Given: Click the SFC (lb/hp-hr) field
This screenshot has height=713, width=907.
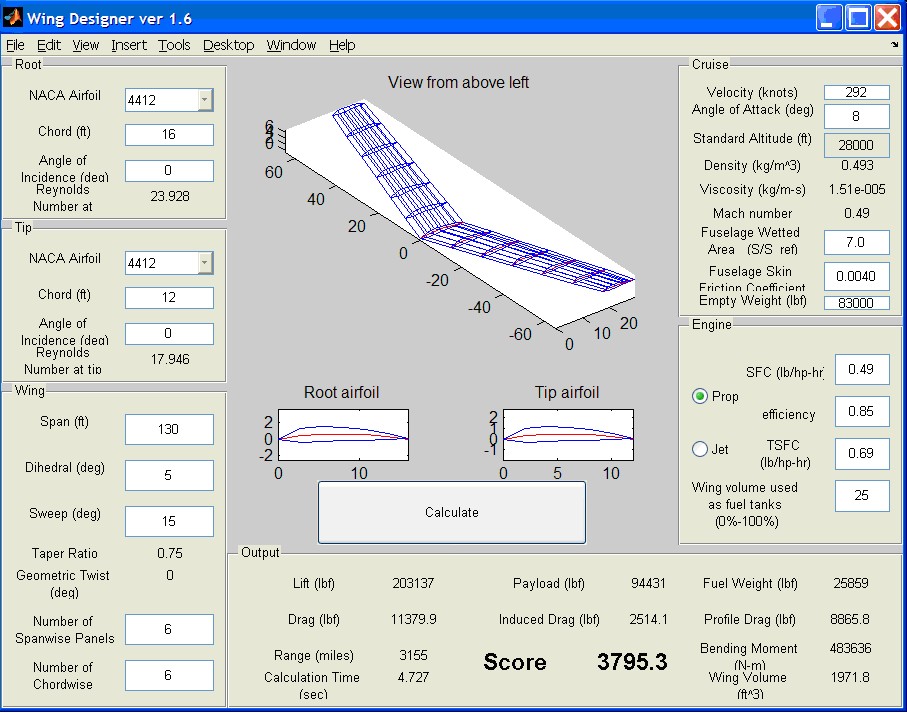Looking at the screenshot, I should tap(863, 369).
